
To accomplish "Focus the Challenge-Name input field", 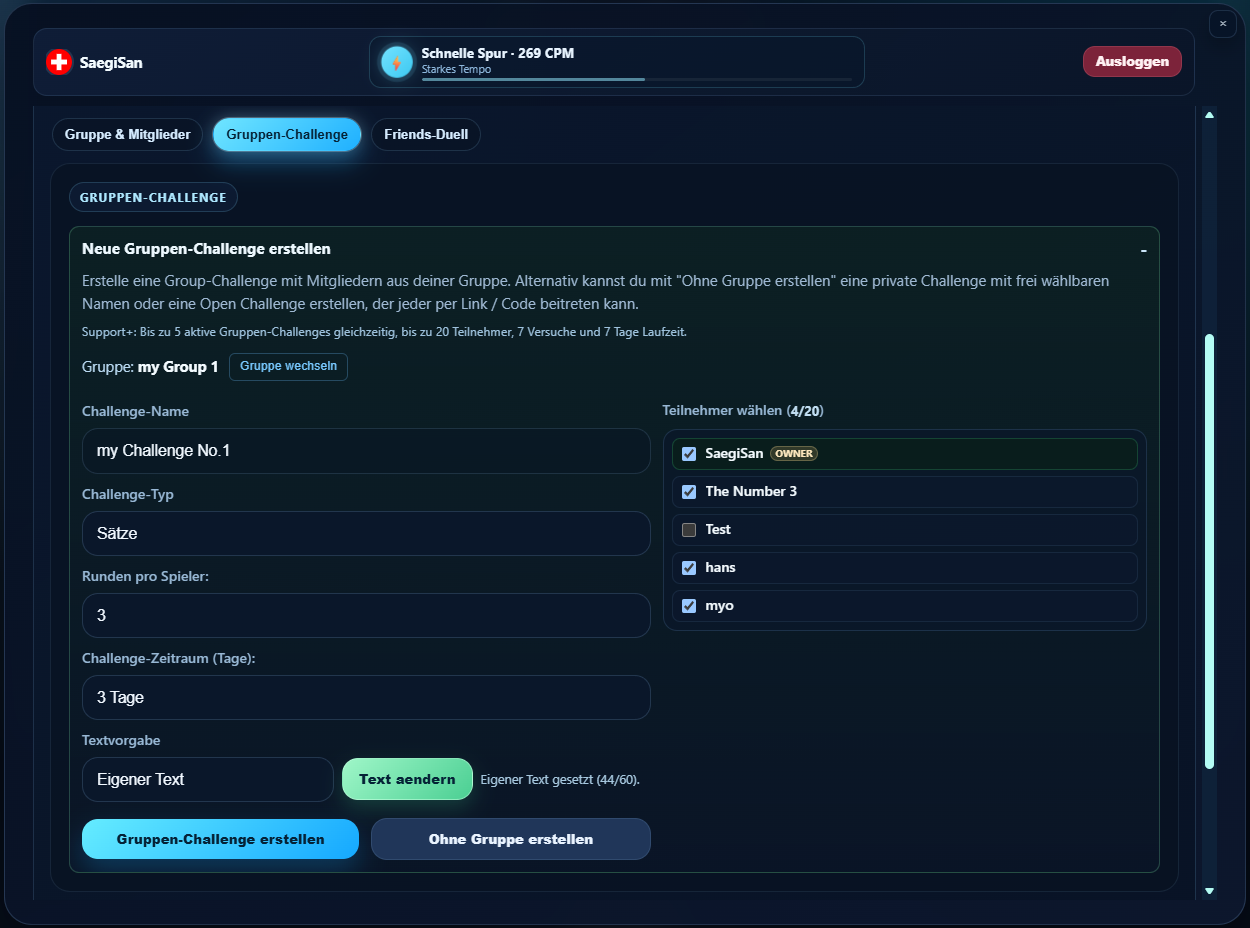I will (x=366, y=452).
